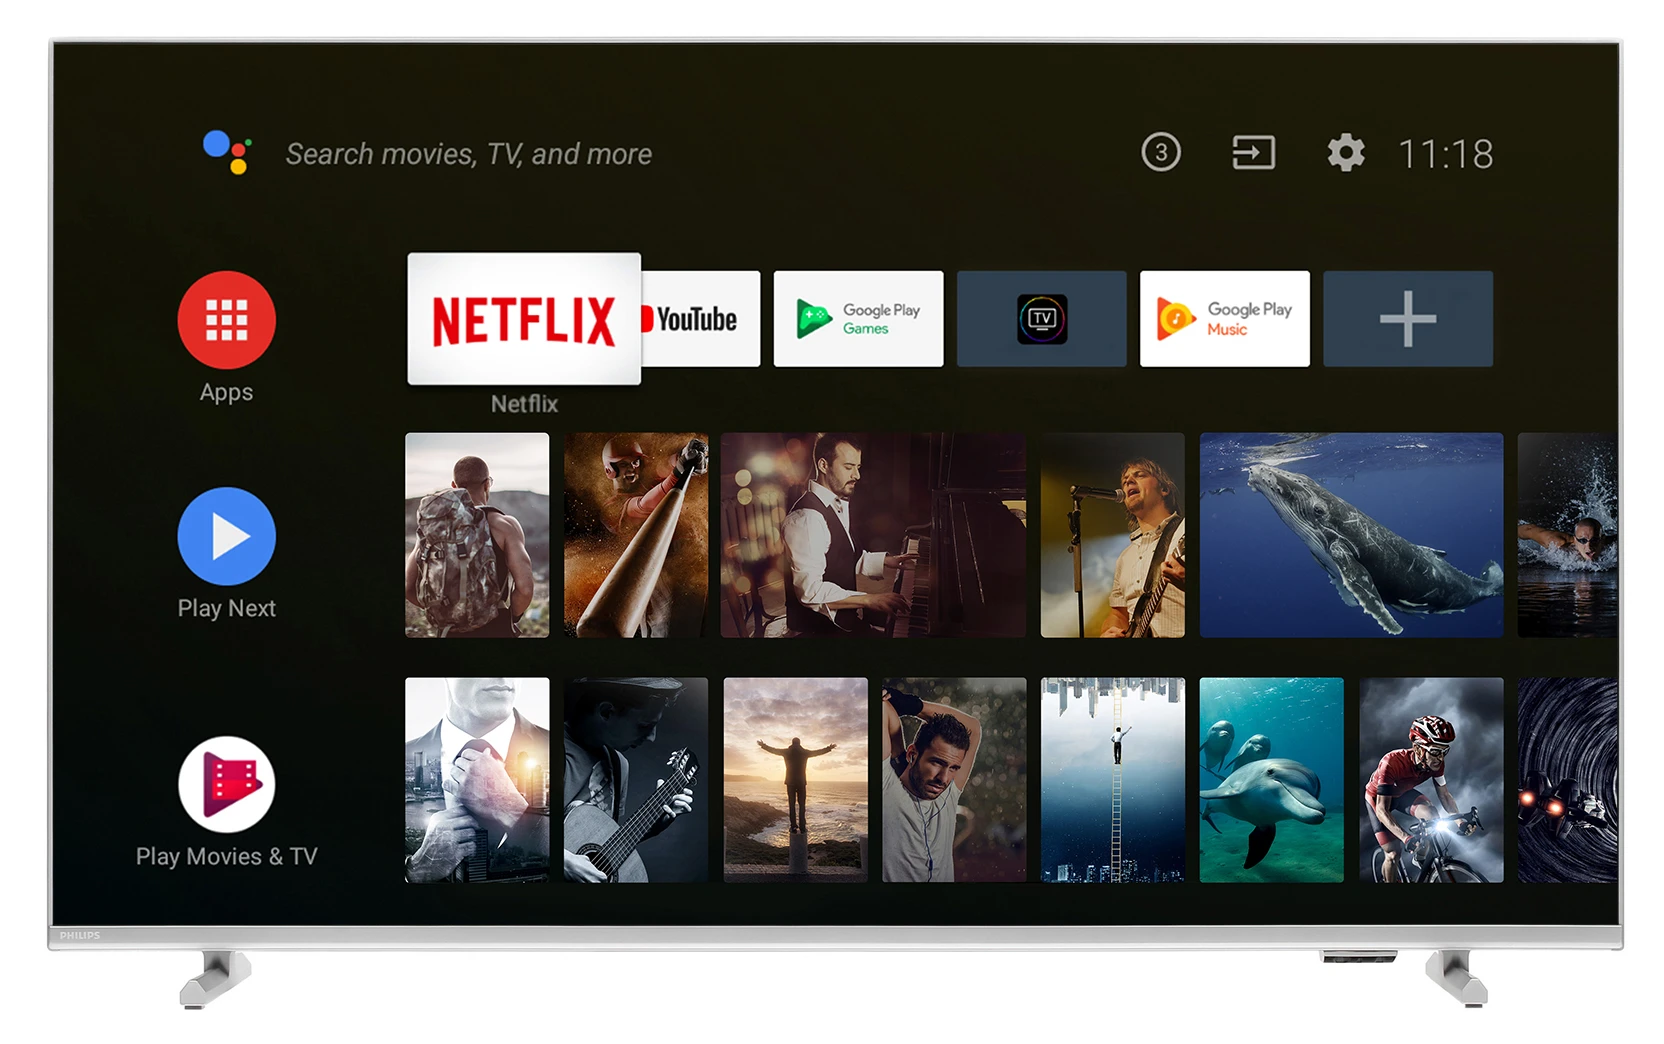Open the TV app tile
Viewport: 1664px width, 1044px height.
click(x=1041, y=319)
